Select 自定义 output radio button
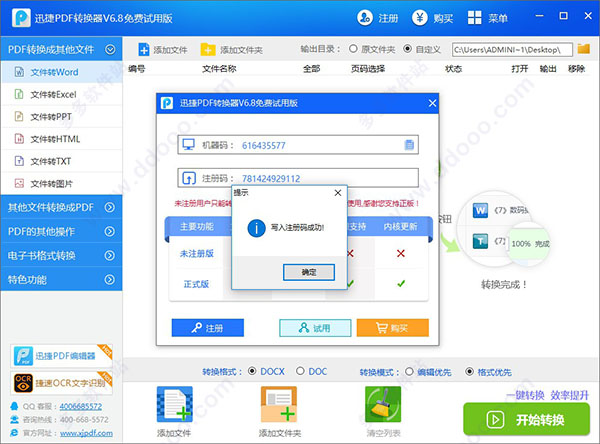The height and width of the screenshot is (444, 600). click(408, 49)
